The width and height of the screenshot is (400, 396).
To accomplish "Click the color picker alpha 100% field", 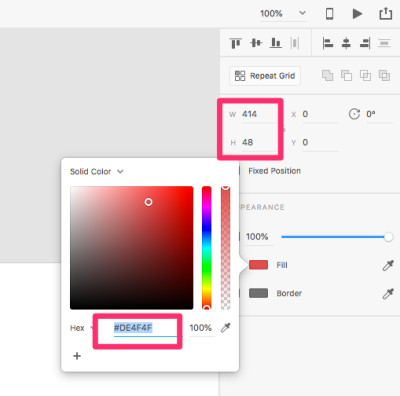I will 201,328.
